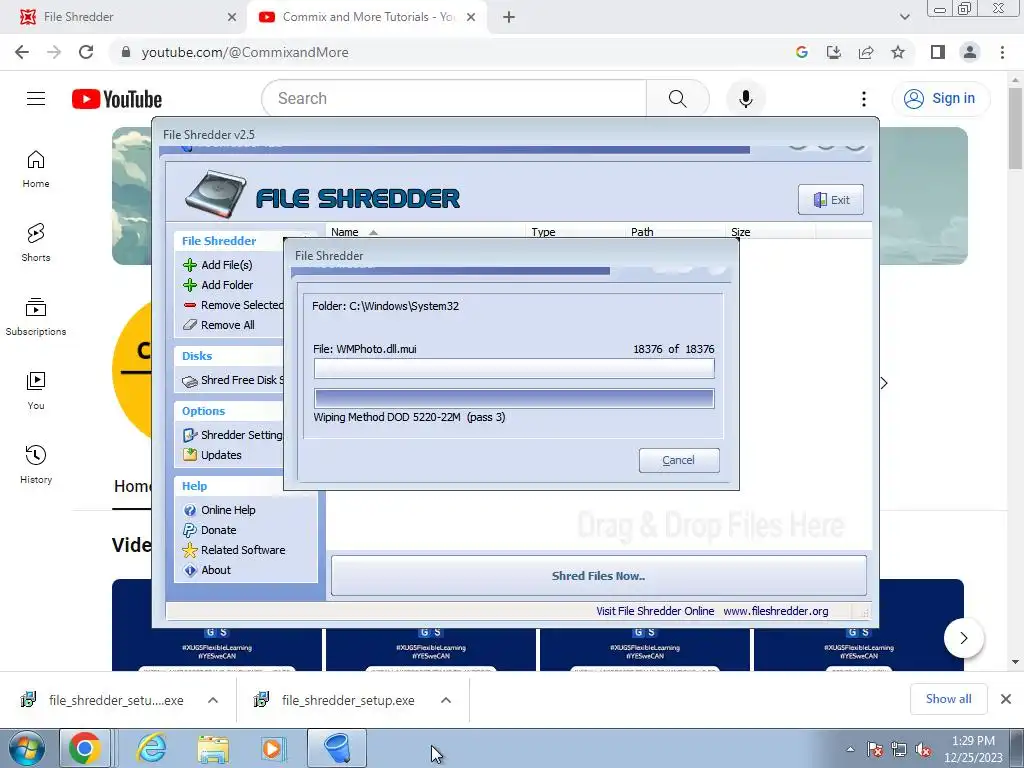The width and height of the screenshot is (1024, 768).
Task: Cancel the shredding progress dialog
Action: click(x=679, y=460)
